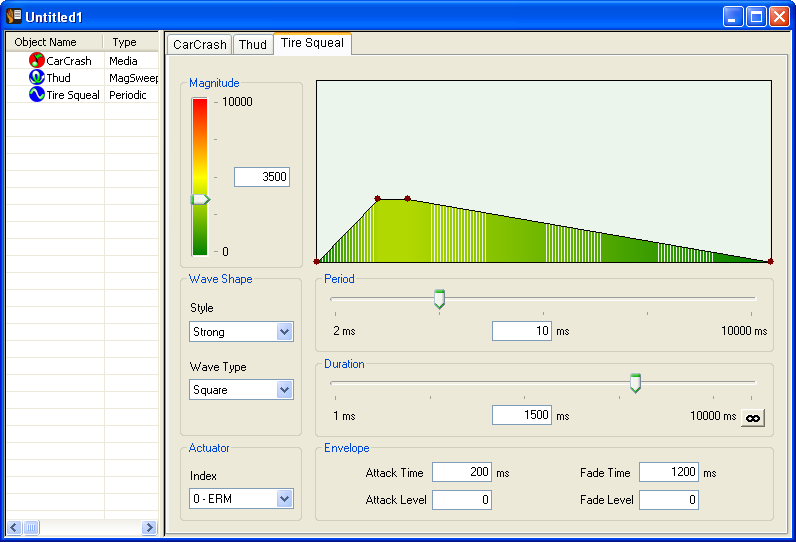The image size is (796, 542).
Task: Select the CarCrash row name
Action: pos(69,61)
